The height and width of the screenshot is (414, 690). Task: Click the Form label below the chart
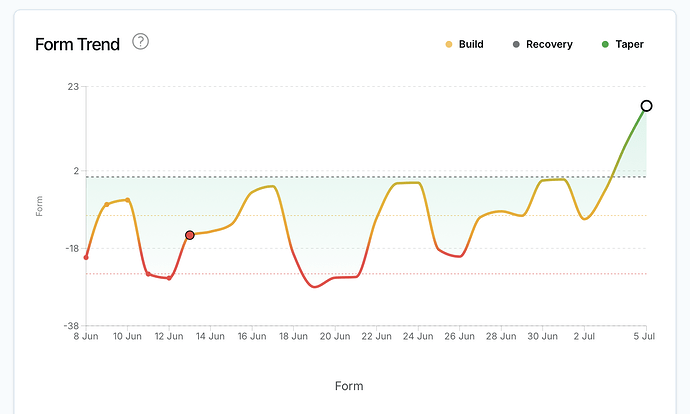(349, 386)
